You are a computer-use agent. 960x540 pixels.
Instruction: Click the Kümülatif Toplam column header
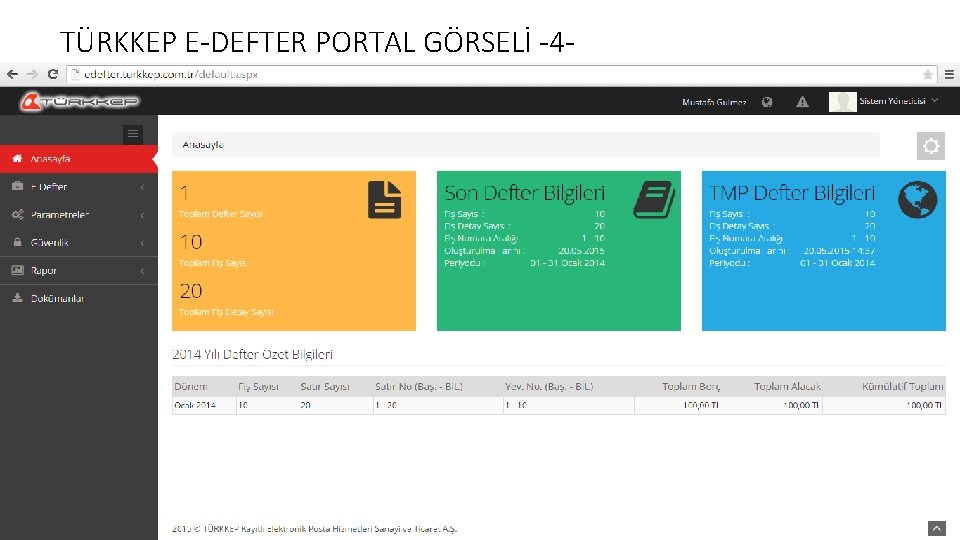tap(903, 386)
